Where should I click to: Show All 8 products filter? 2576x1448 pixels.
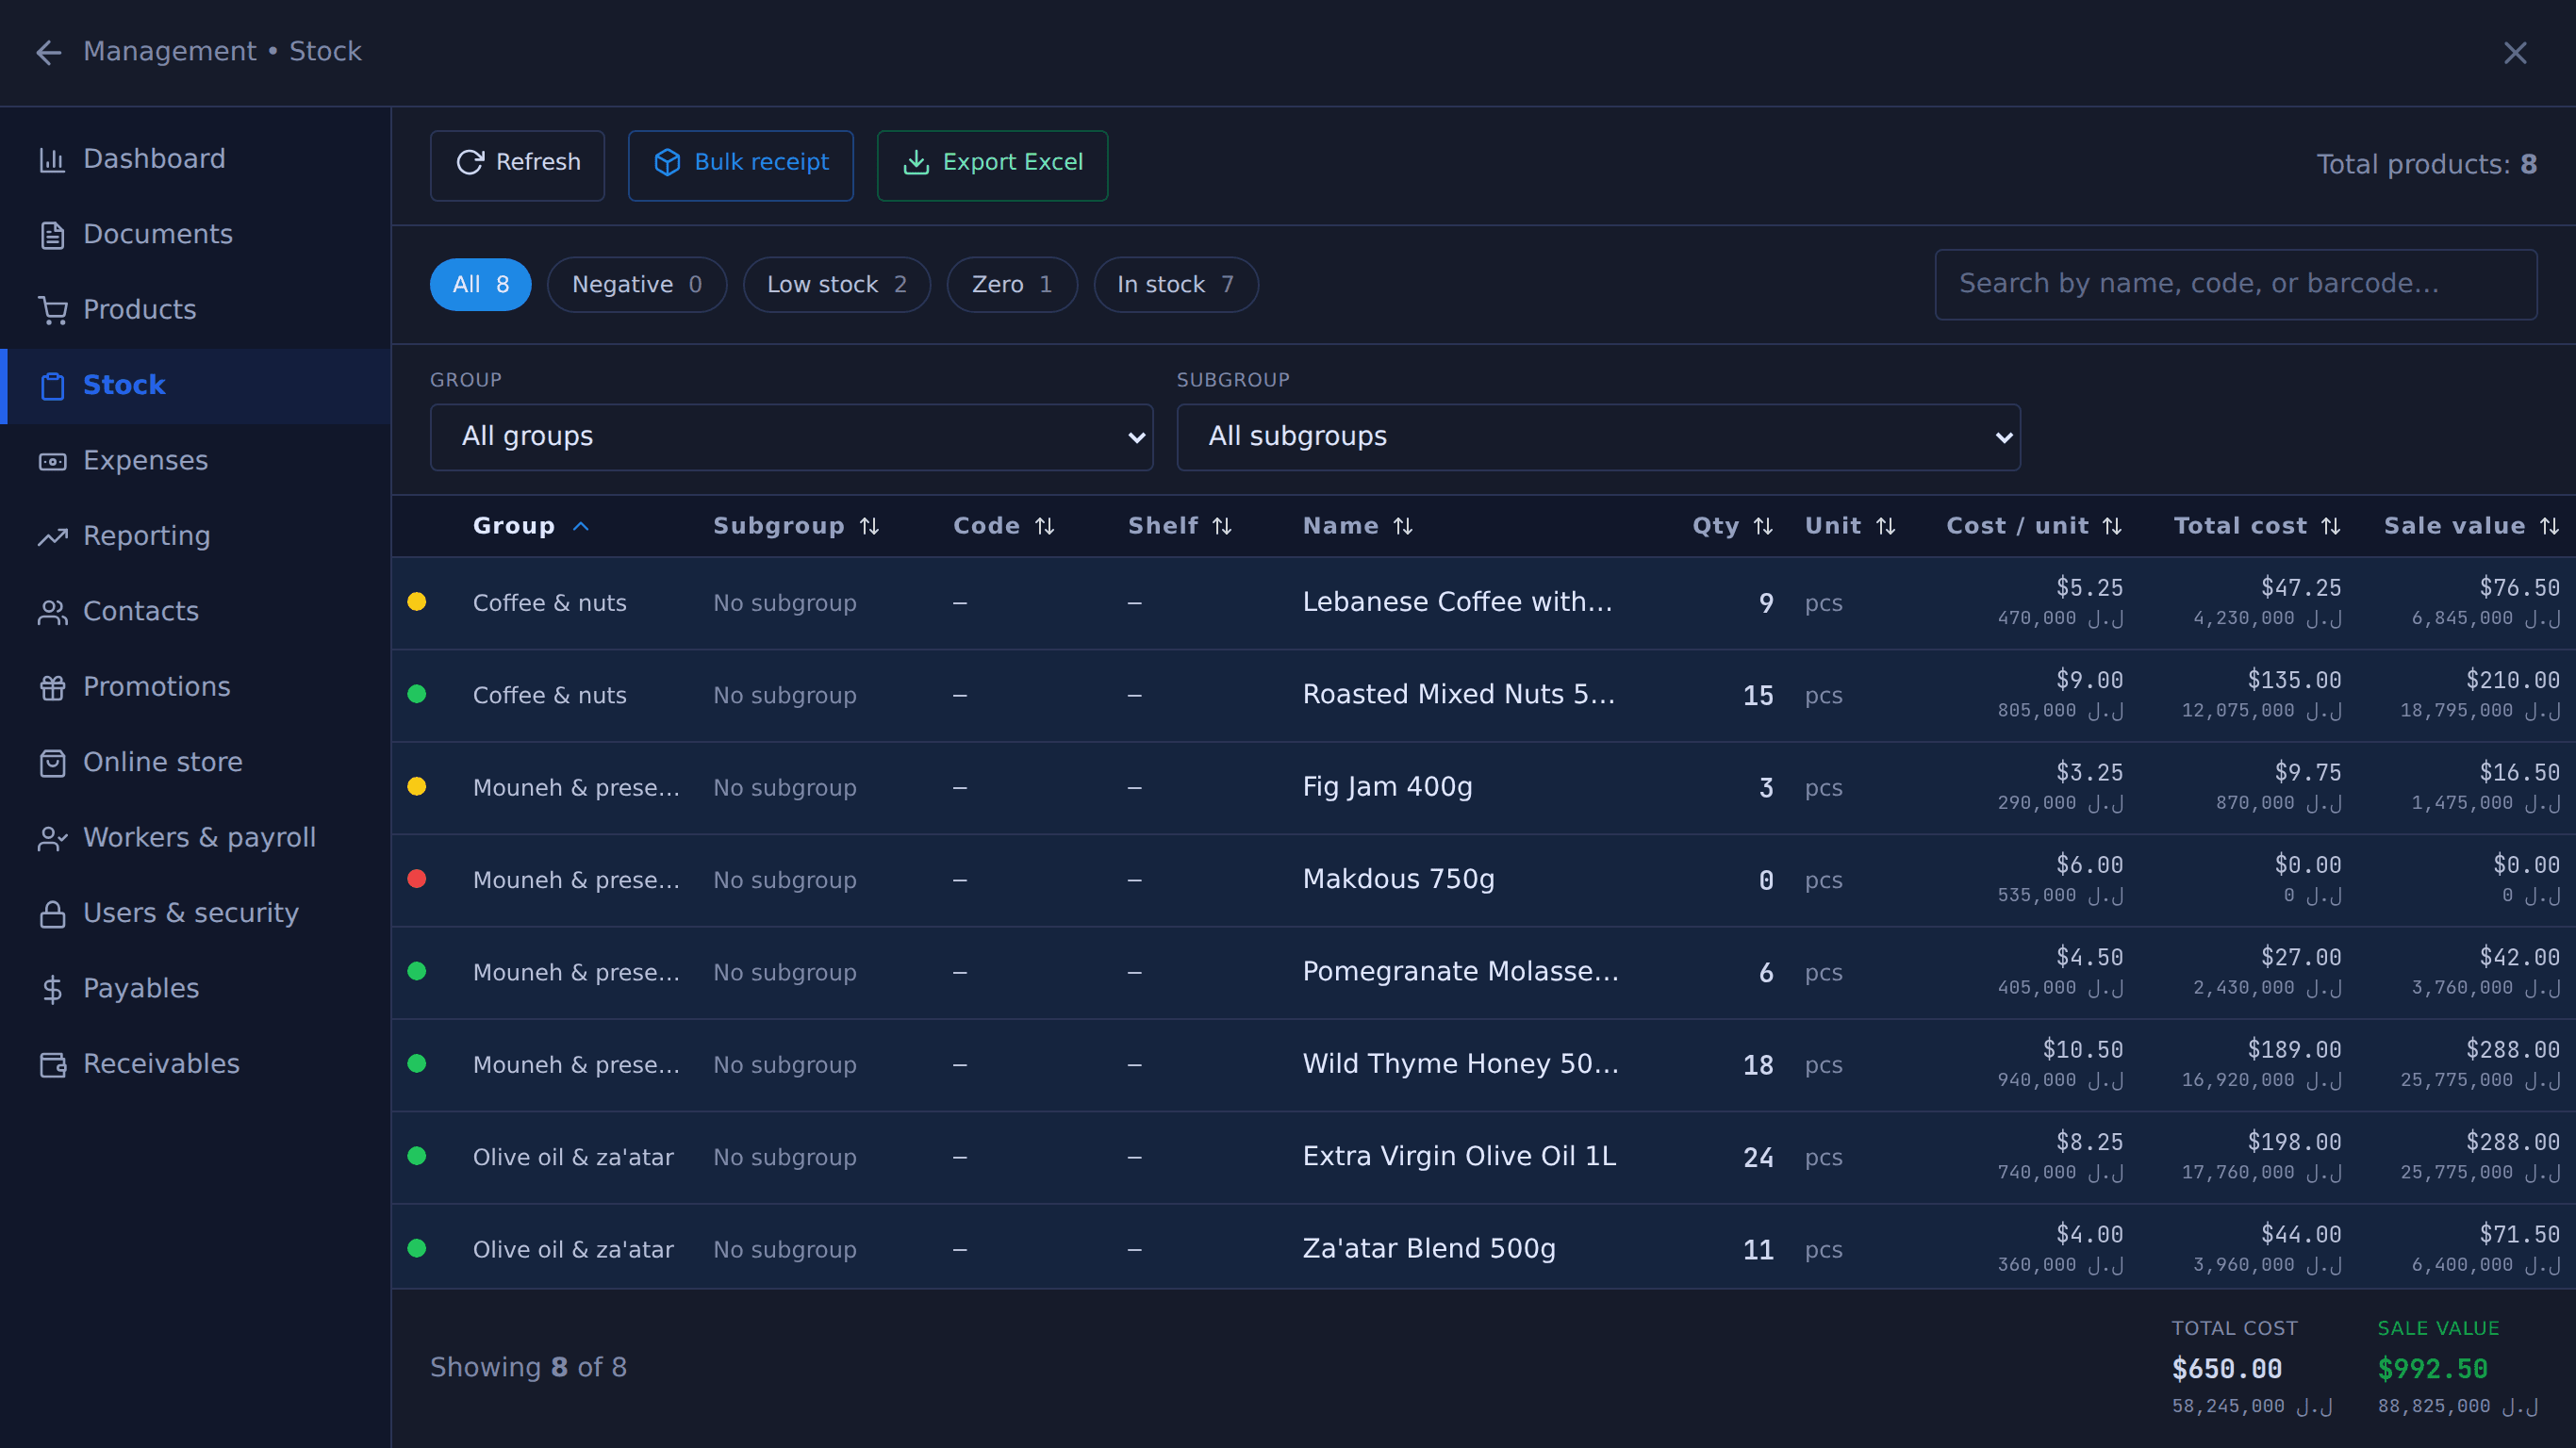480,285
